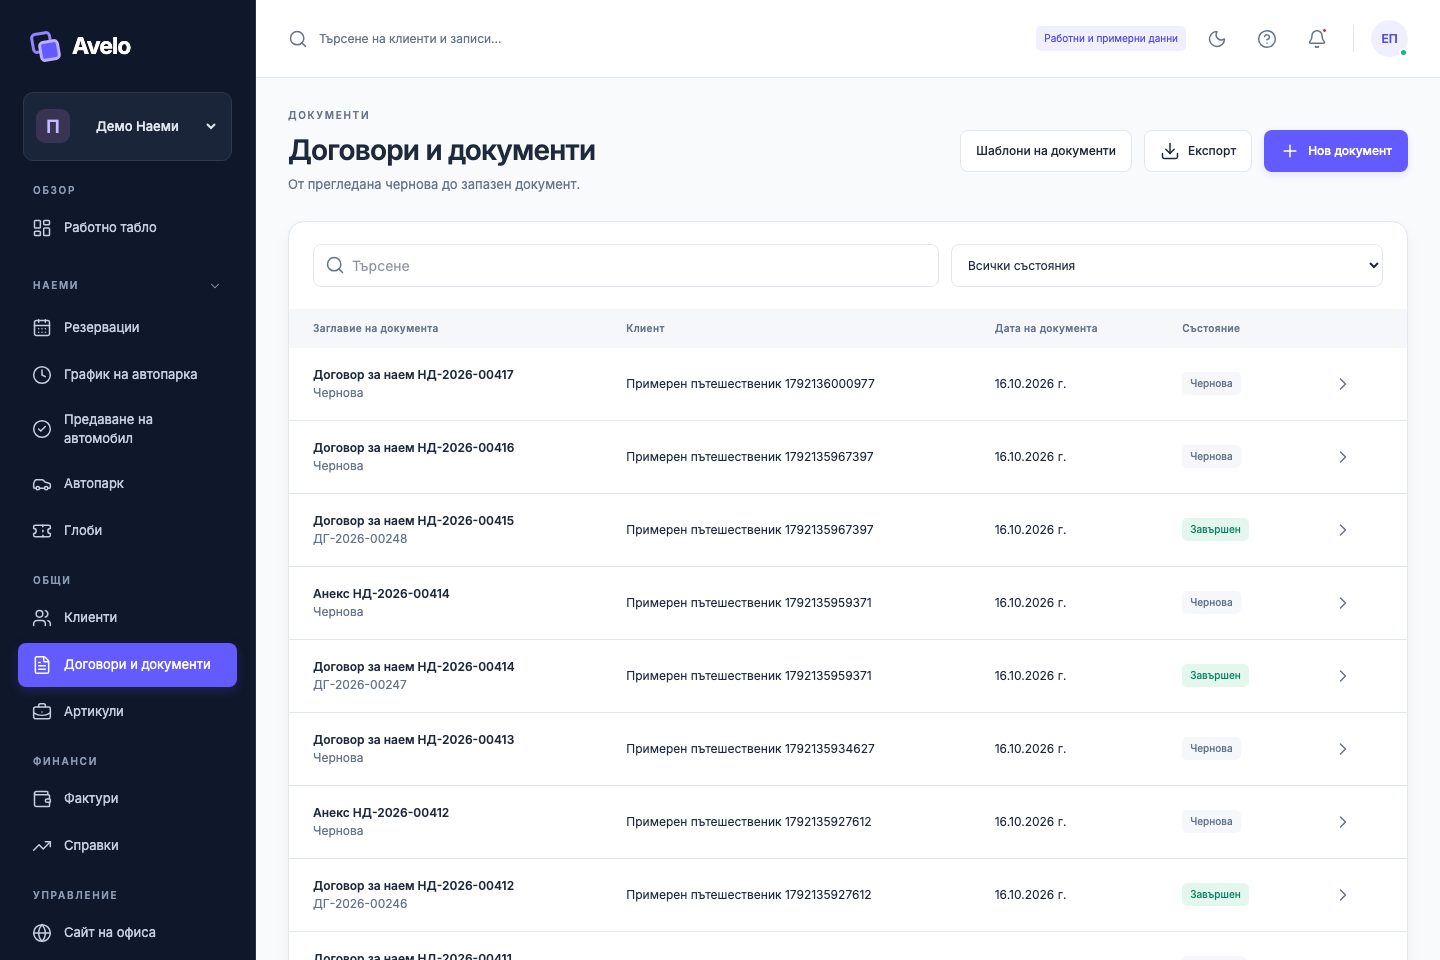Open help question mark icon
This screenshot has height=960, width=1440.
pos(1267,39)
